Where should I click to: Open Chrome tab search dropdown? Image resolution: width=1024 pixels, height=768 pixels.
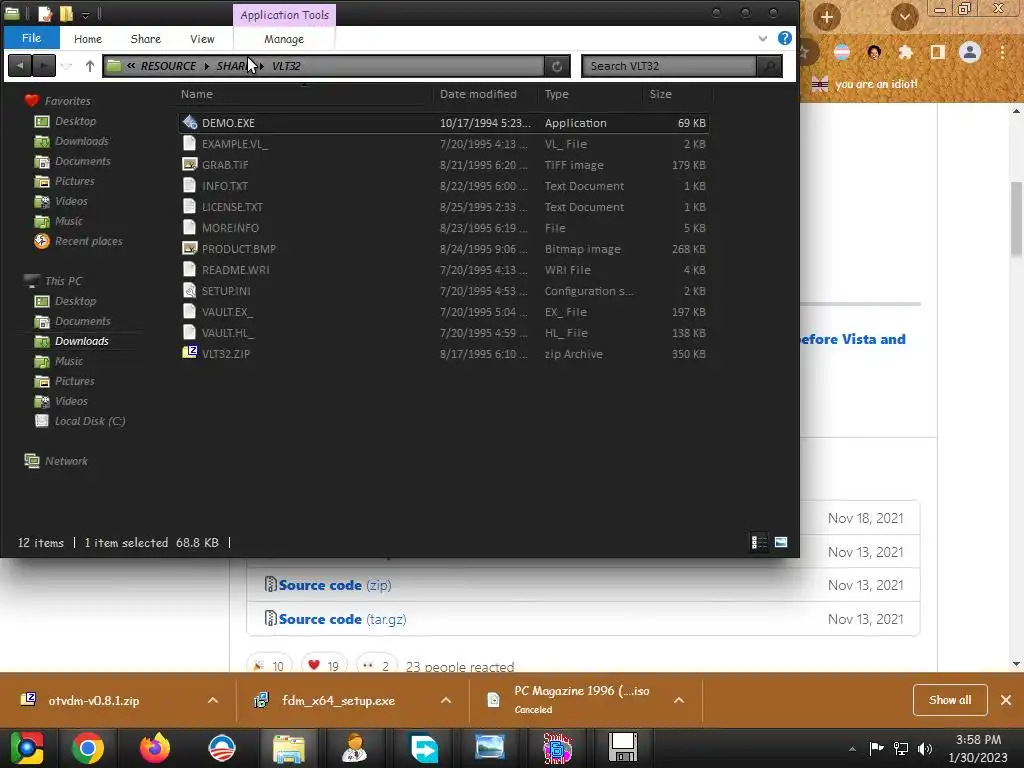pos(904,16)
